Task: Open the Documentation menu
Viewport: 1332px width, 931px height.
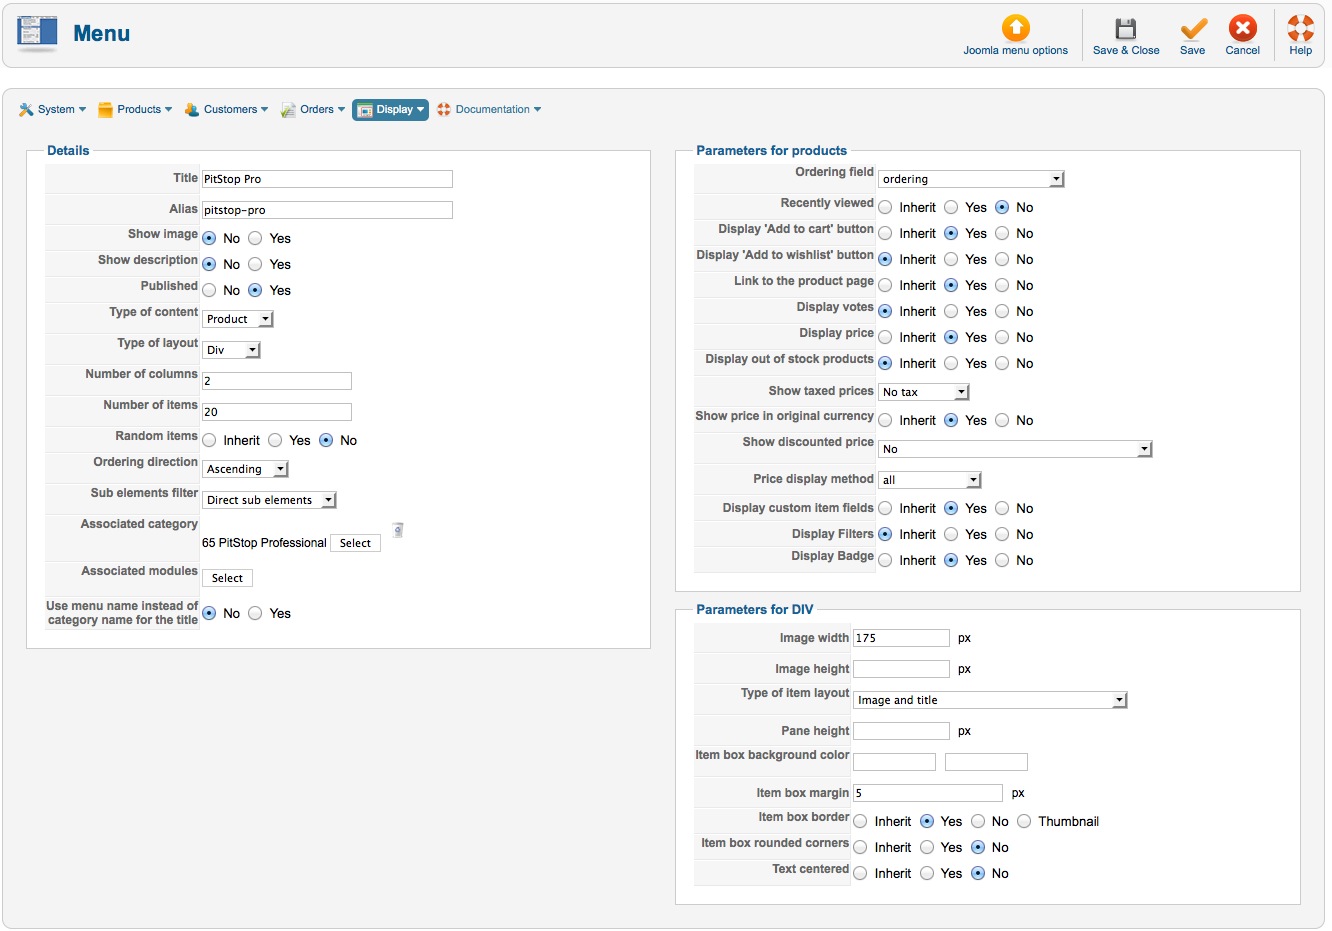Action: (490, 110)
